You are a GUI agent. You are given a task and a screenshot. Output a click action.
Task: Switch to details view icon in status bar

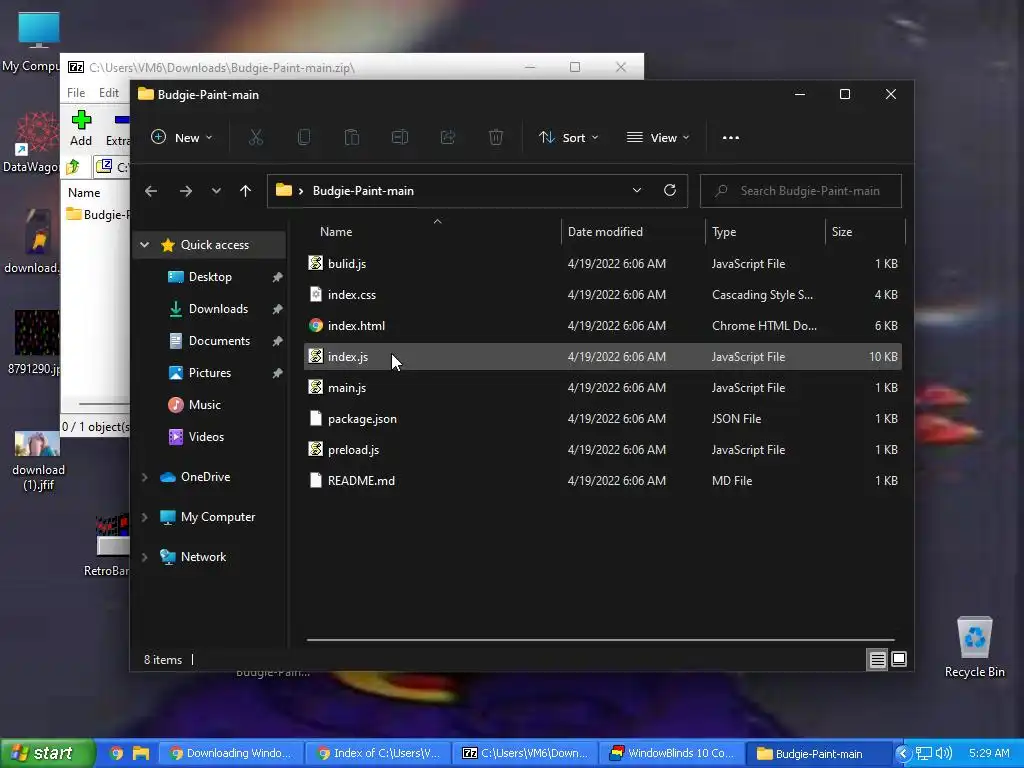(x=877, y=660)
